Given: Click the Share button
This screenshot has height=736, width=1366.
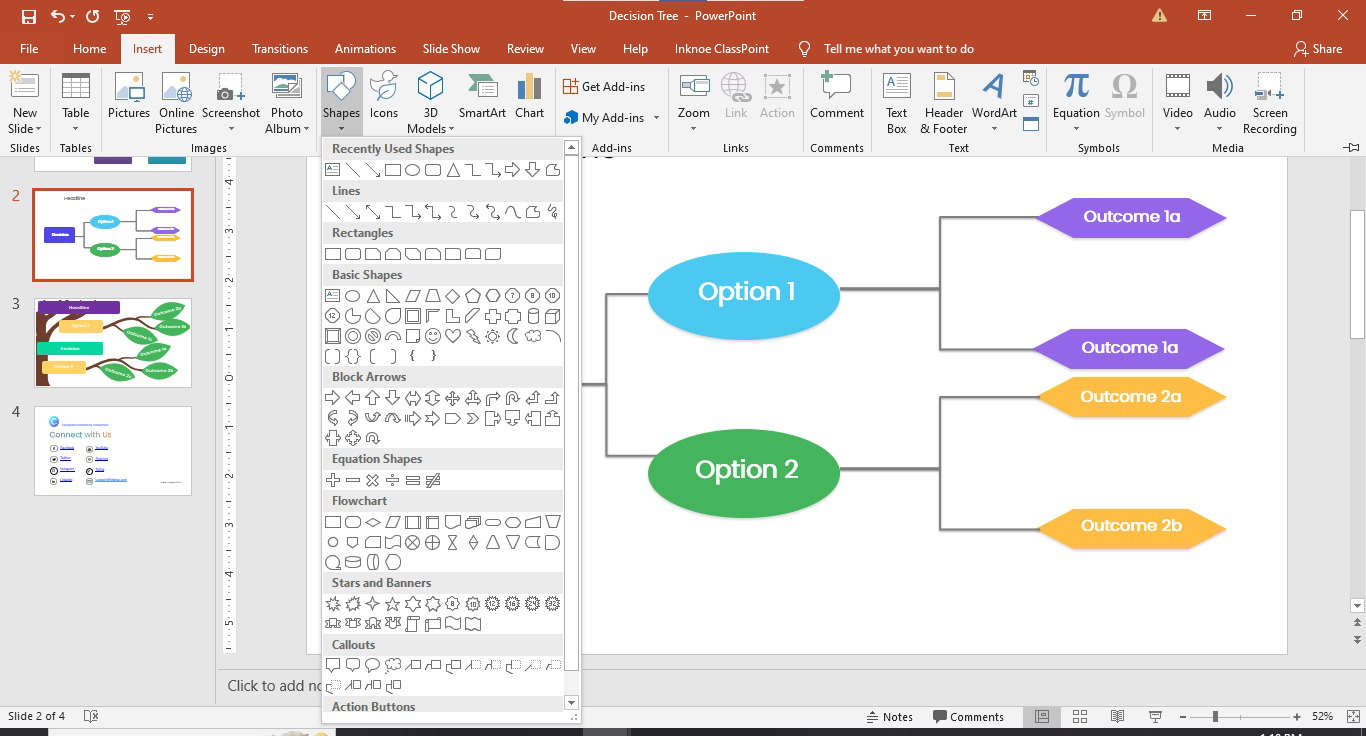Looking at the screenshot, I should [1318, 48].
